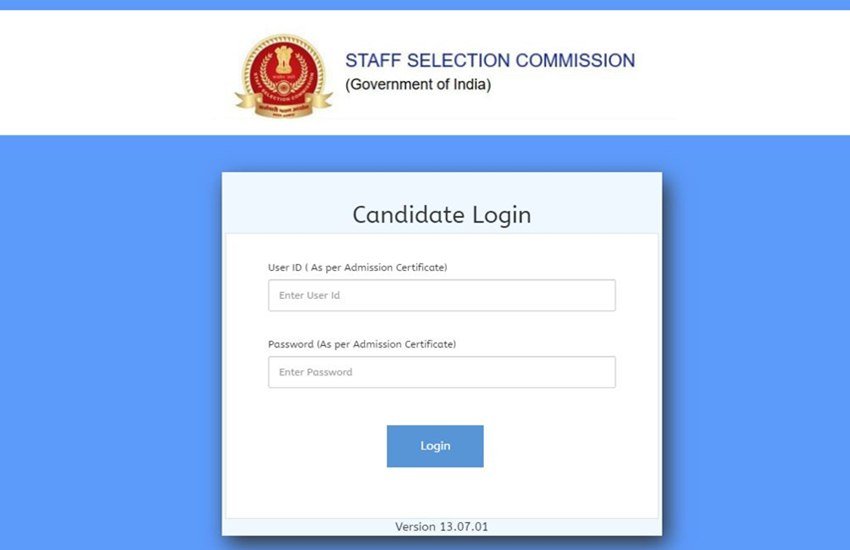Click the blank gap between the two fields

[441, 327]
